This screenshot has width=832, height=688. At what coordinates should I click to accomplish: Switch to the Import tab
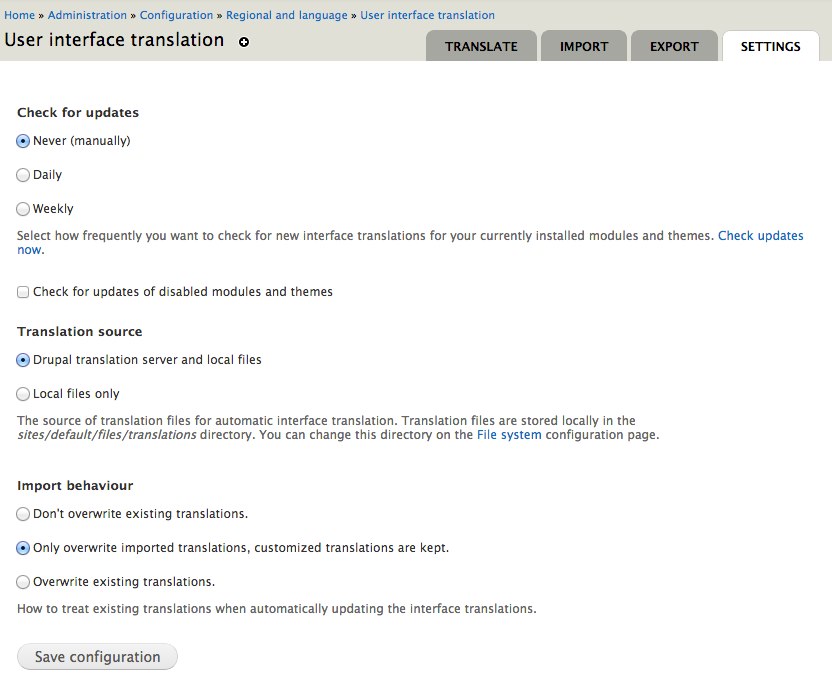pyautogui.click(x=584, y=46)
